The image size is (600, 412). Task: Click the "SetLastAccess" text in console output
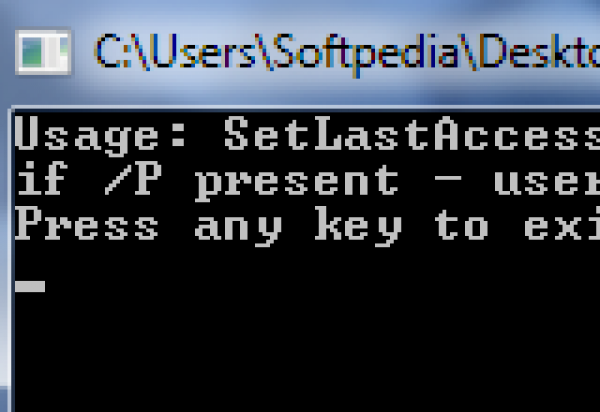coord(410,134)
